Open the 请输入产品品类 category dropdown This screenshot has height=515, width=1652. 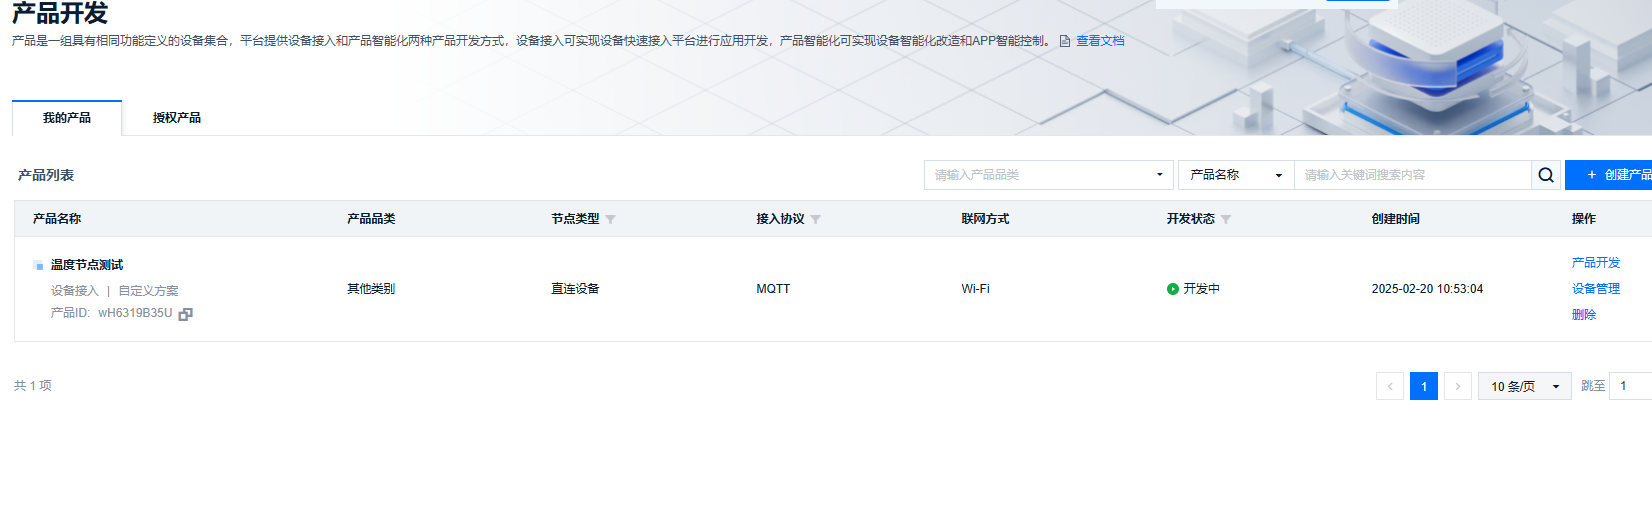pos(1048,175)
